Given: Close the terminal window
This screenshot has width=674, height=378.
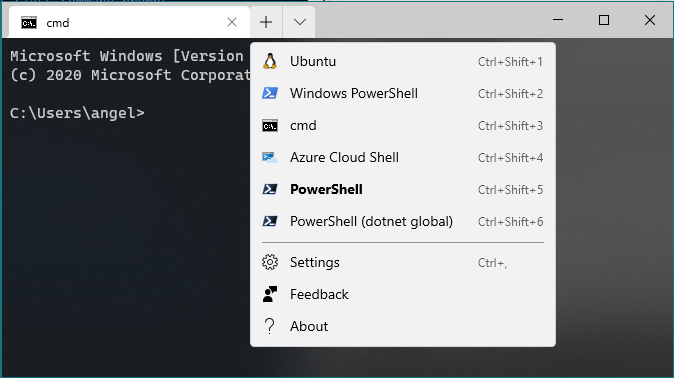Looking at the screenshot, I should (650, 20).
